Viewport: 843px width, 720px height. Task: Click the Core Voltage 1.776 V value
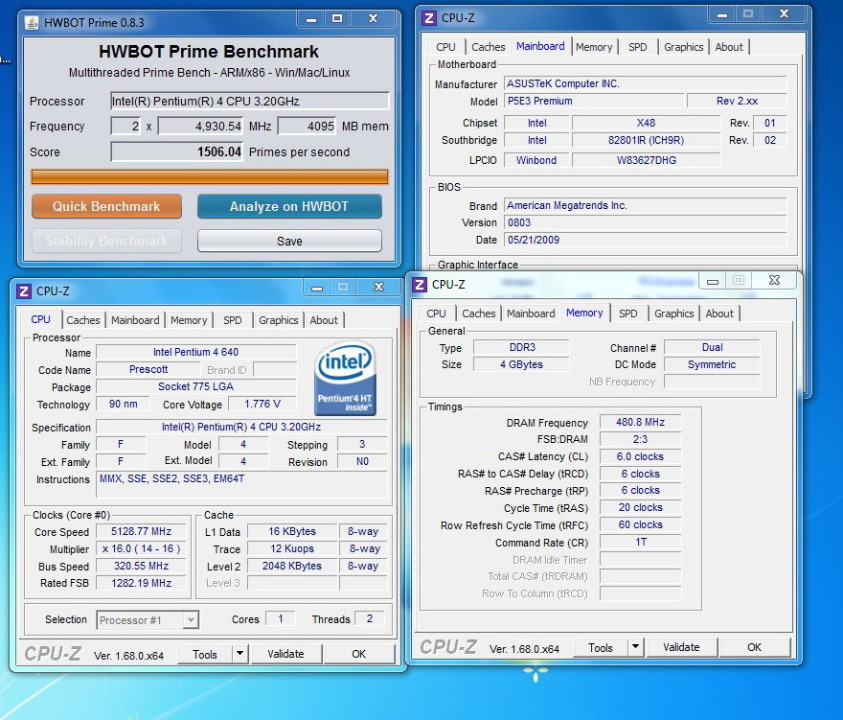pyautogui.click(x=262, y=404)
